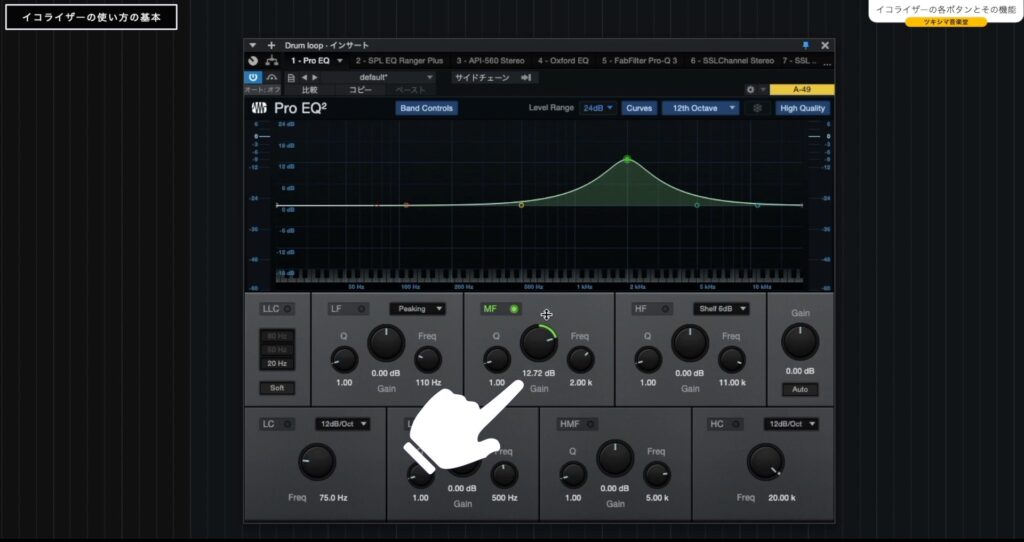Click the MF gain value 12.72 dB
The width and height of the screenshot is (1024, 542).
coord(538,374)
